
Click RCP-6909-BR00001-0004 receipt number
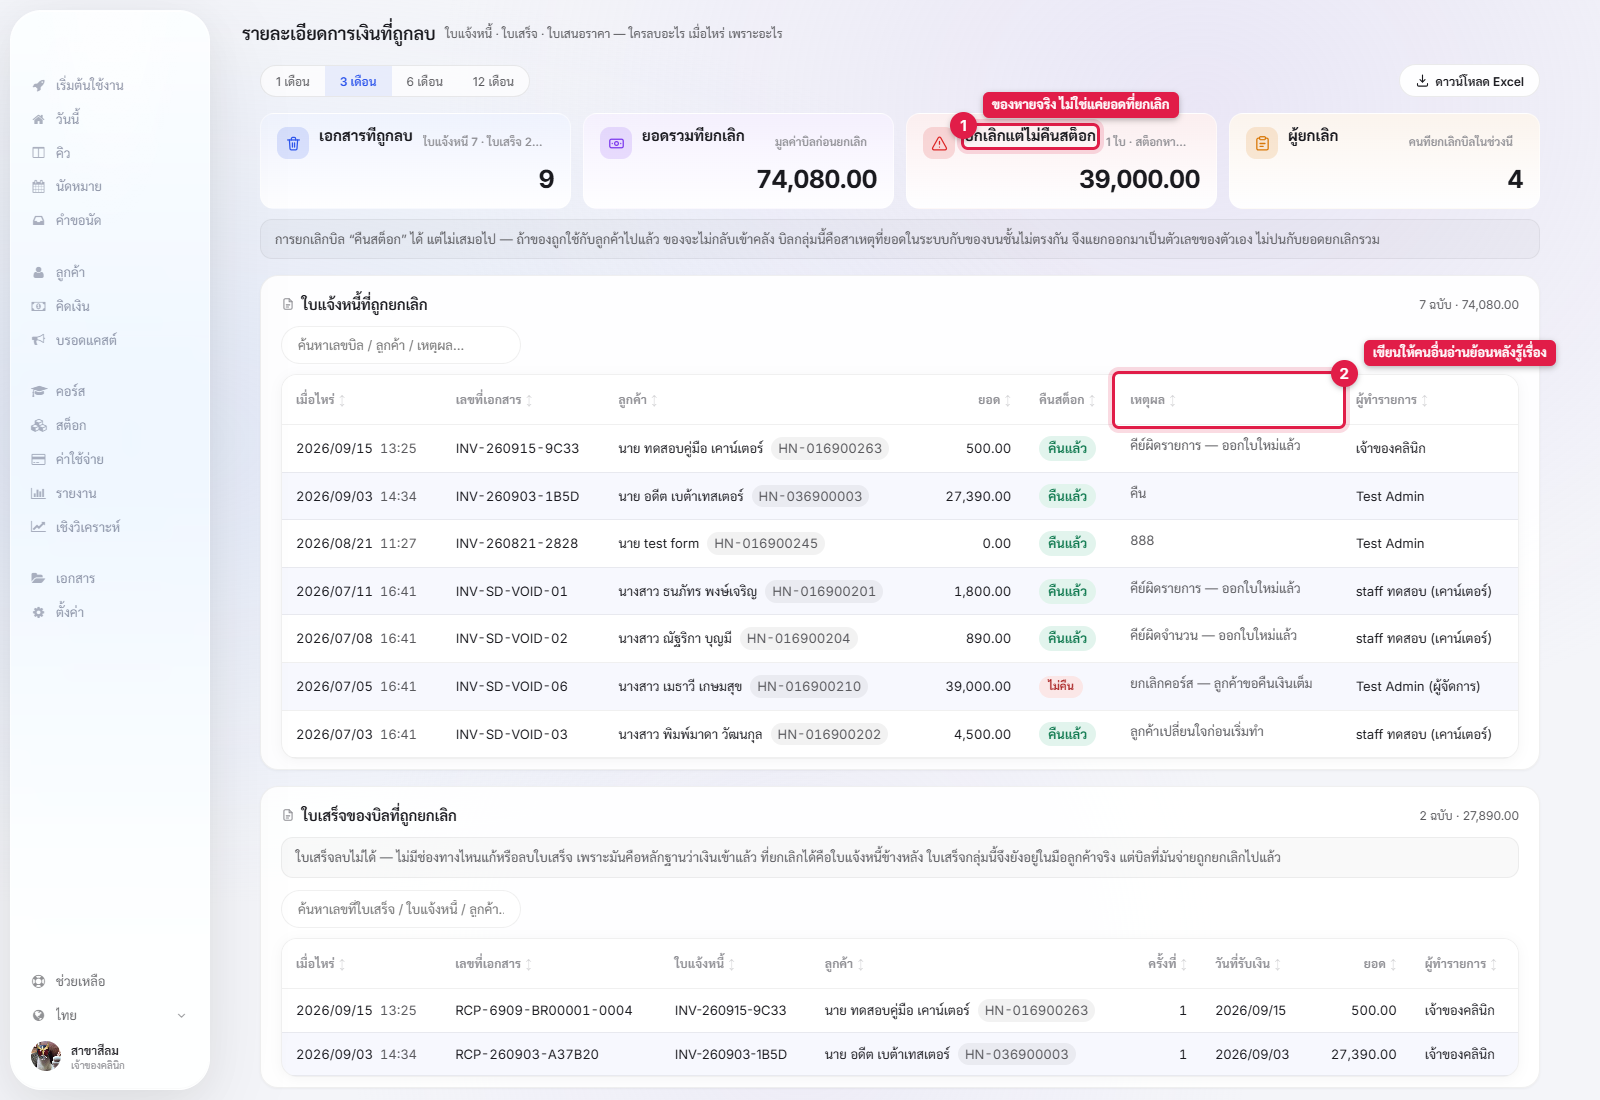pos(544,1010)
